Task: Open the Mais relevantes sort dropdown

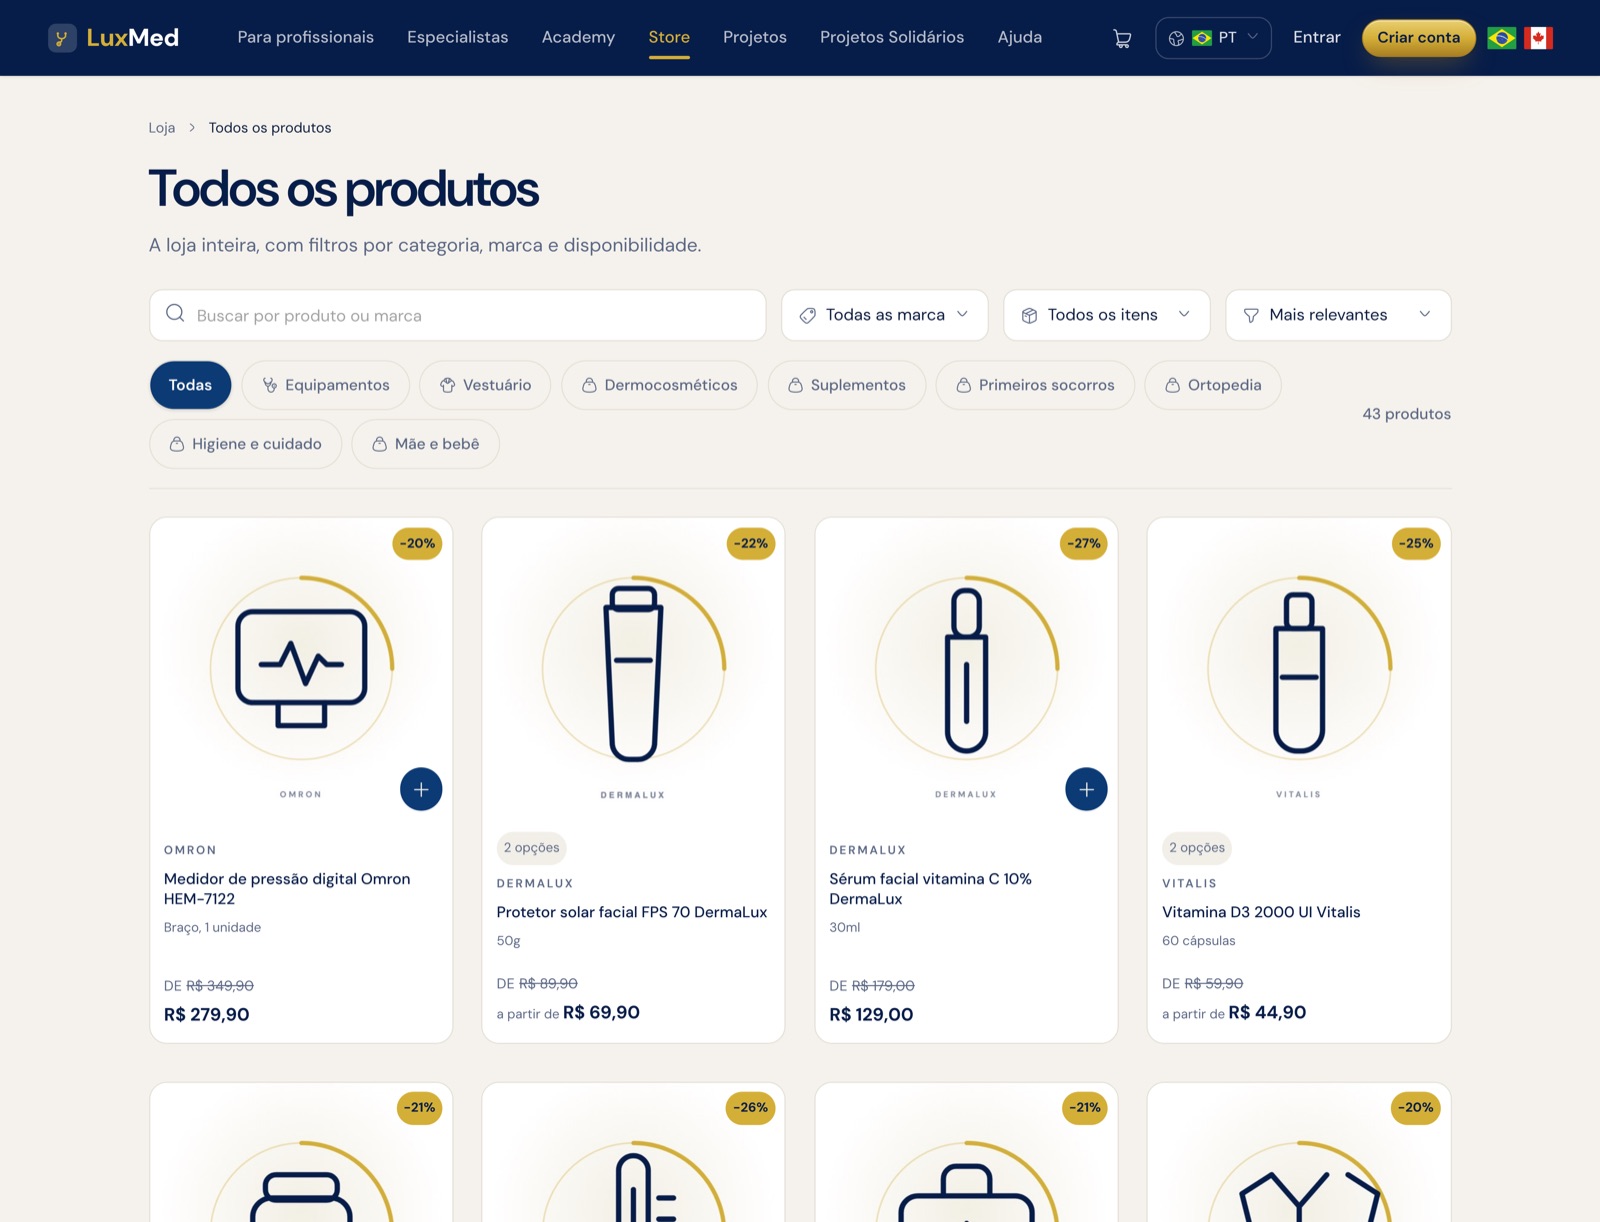Action: tap(1338, 315)
